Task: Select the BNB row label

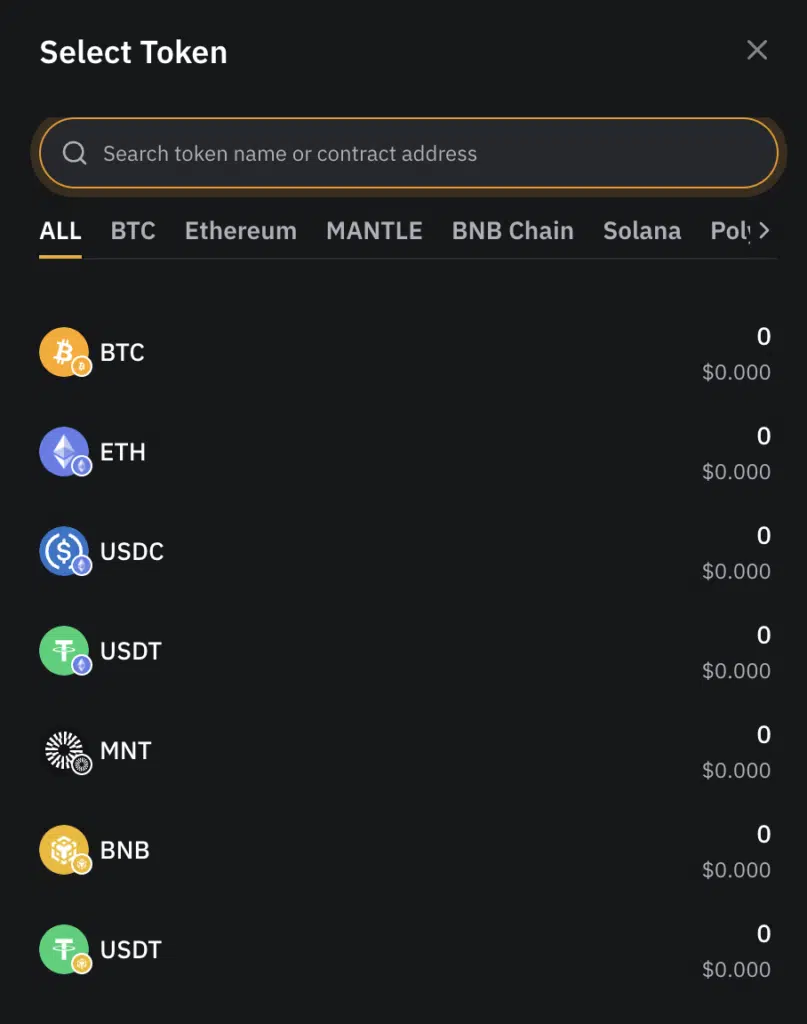Action: point(125,850)
